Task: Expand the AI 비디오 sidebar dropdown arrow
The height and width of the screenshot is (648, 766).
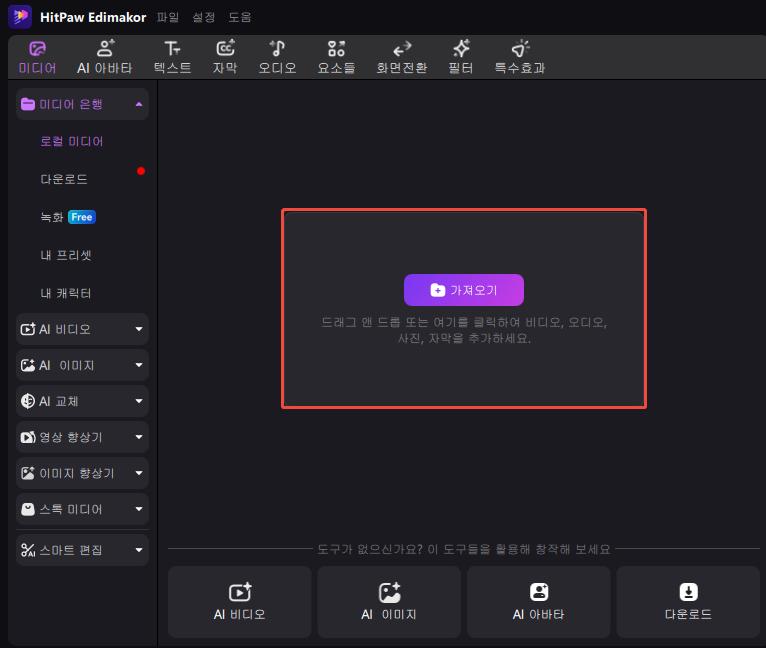Action: click(139, 329)
